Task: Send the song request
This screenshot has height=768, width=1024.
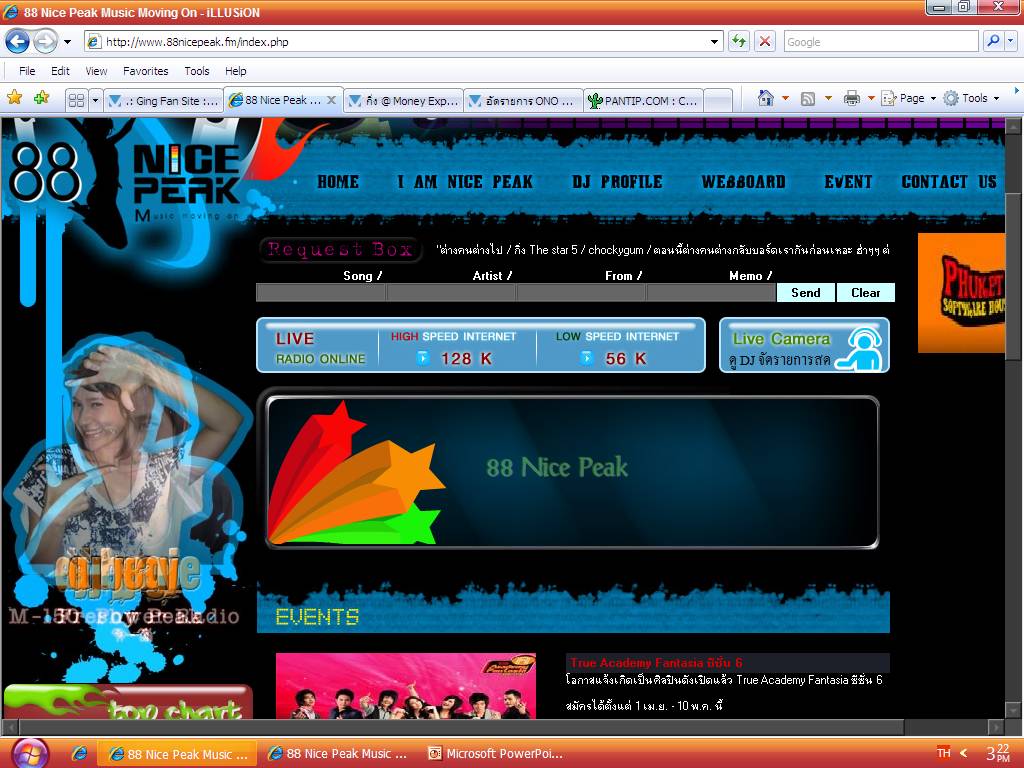Action: point(806,293)
